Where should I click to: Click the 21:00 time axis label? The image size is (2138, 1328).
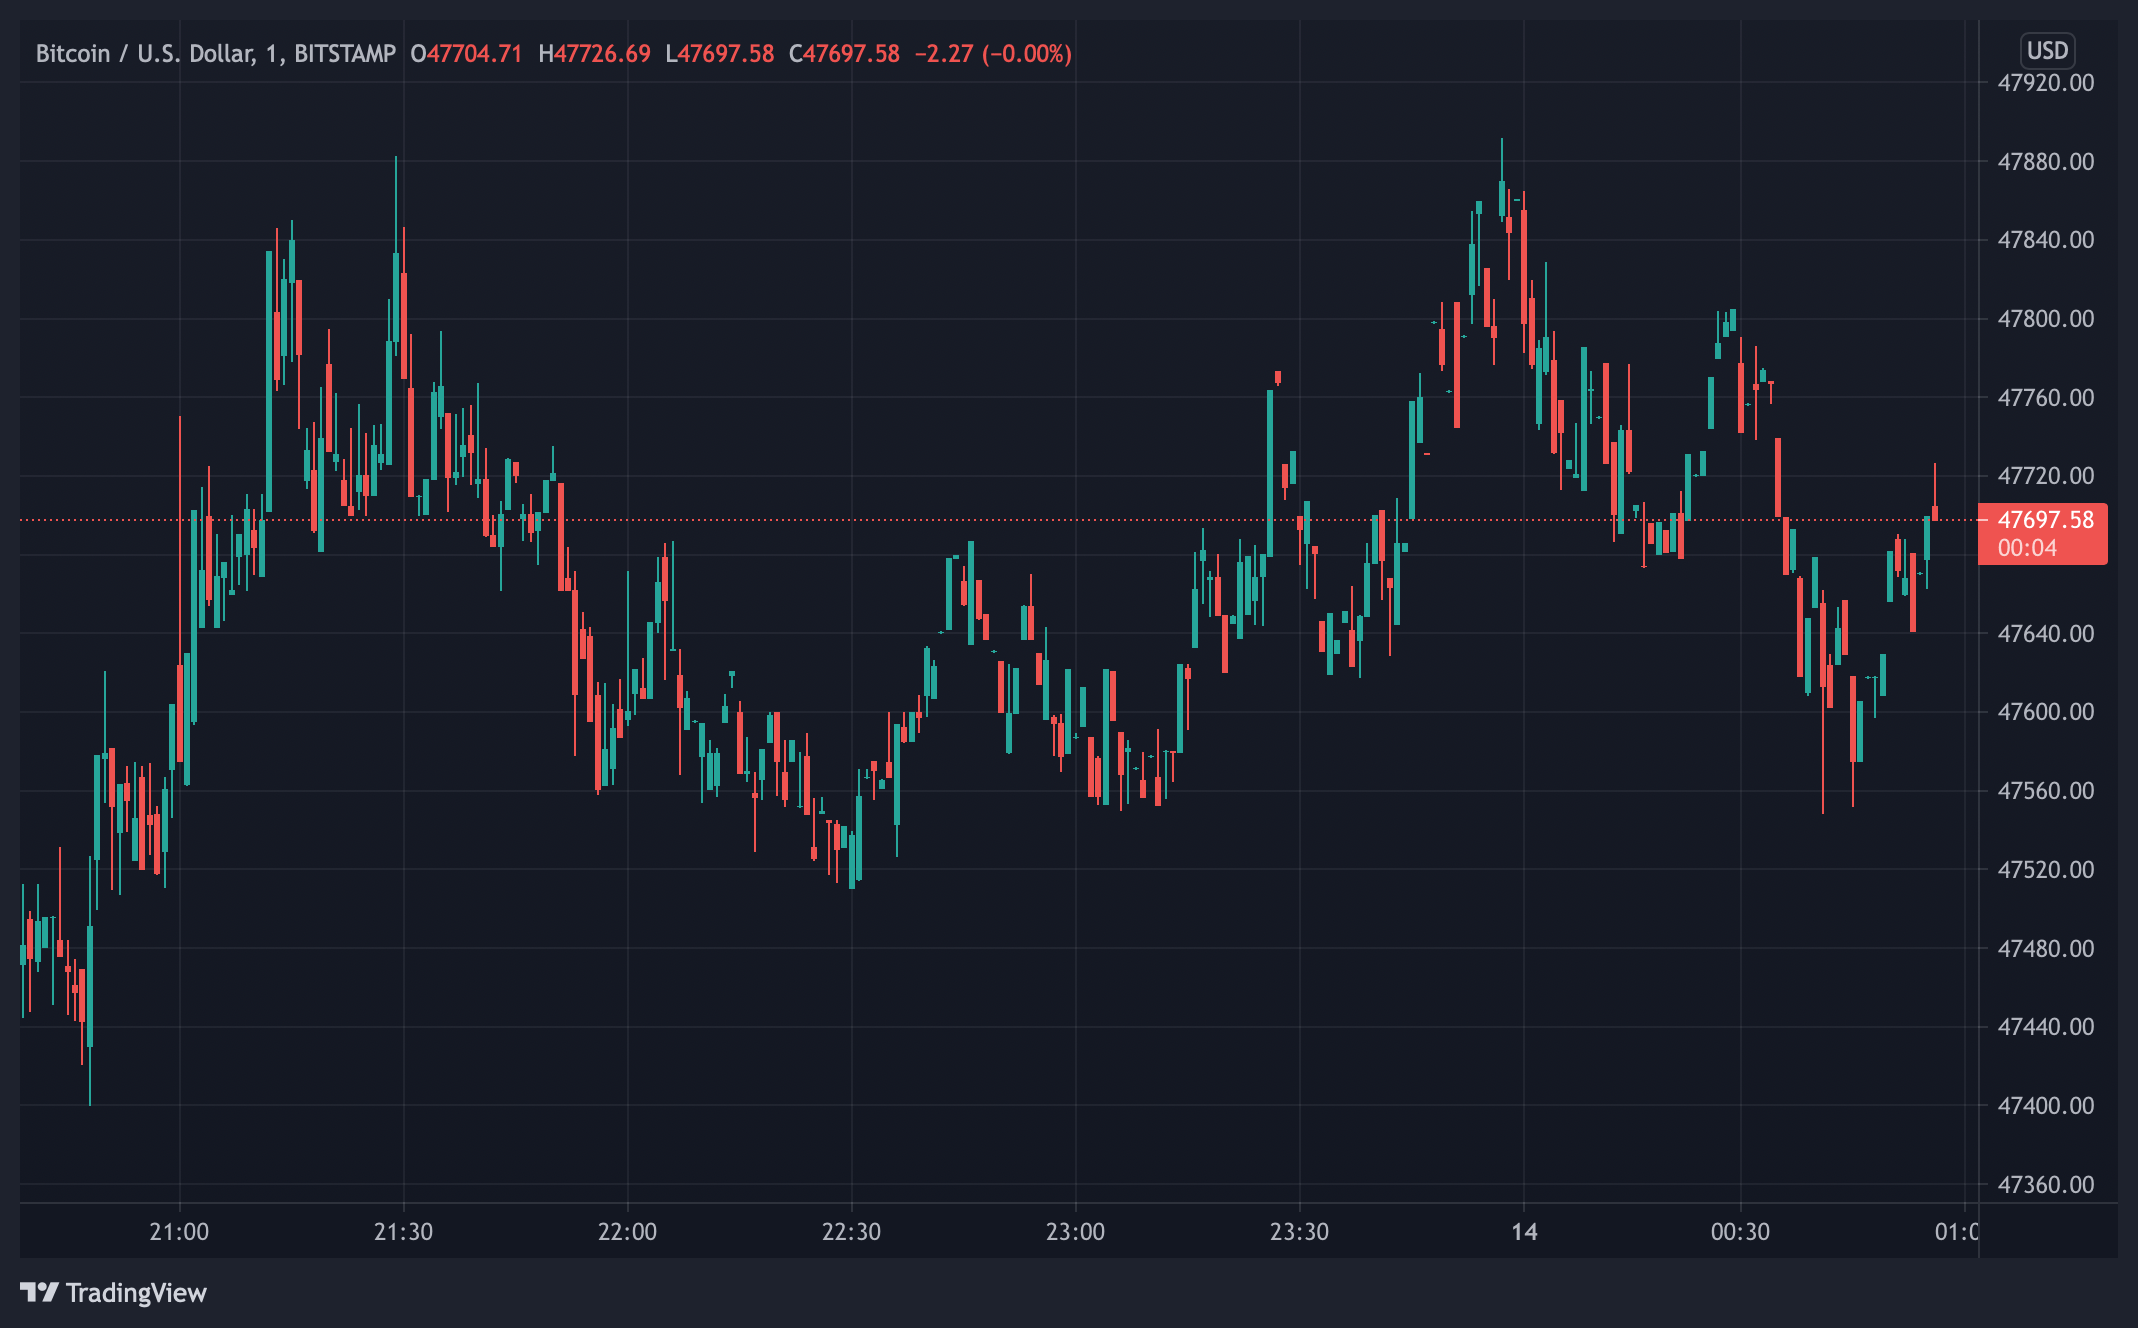pos(179,1231)
